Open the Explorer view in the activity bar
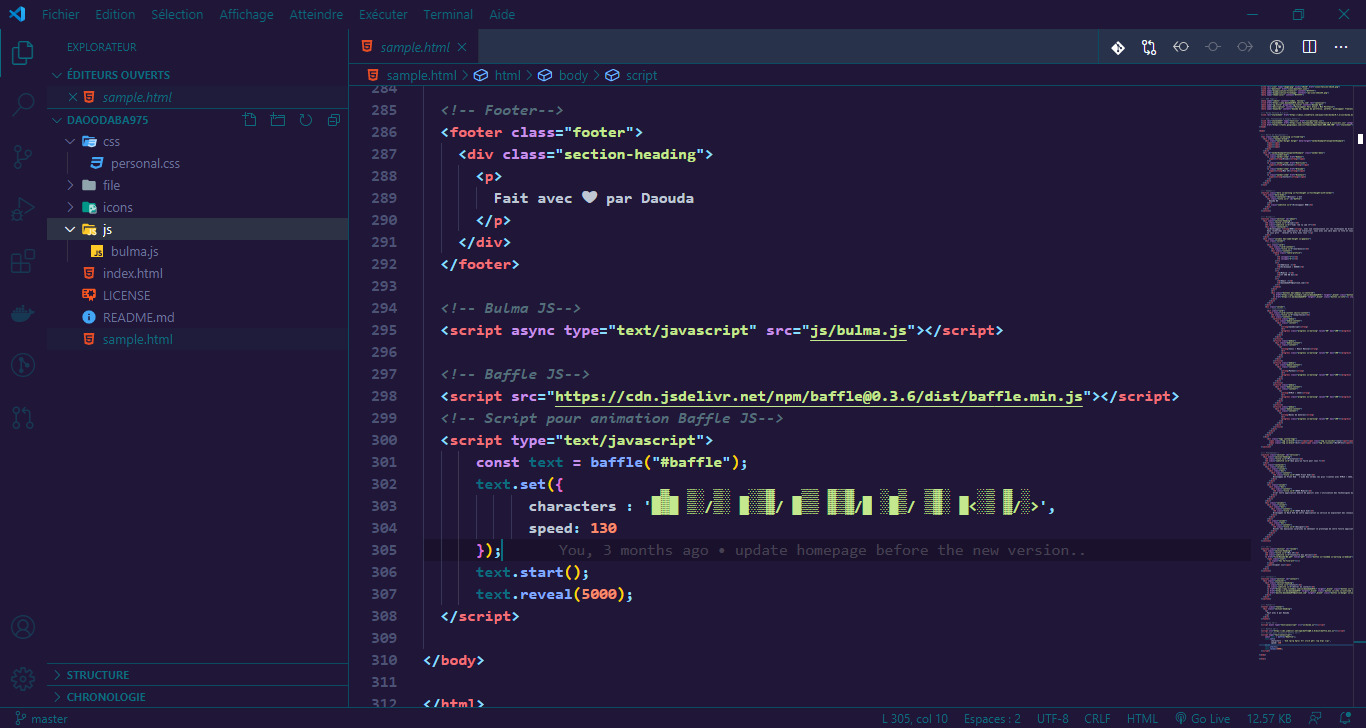The image size is (1366, 728). tap(22, 52)
